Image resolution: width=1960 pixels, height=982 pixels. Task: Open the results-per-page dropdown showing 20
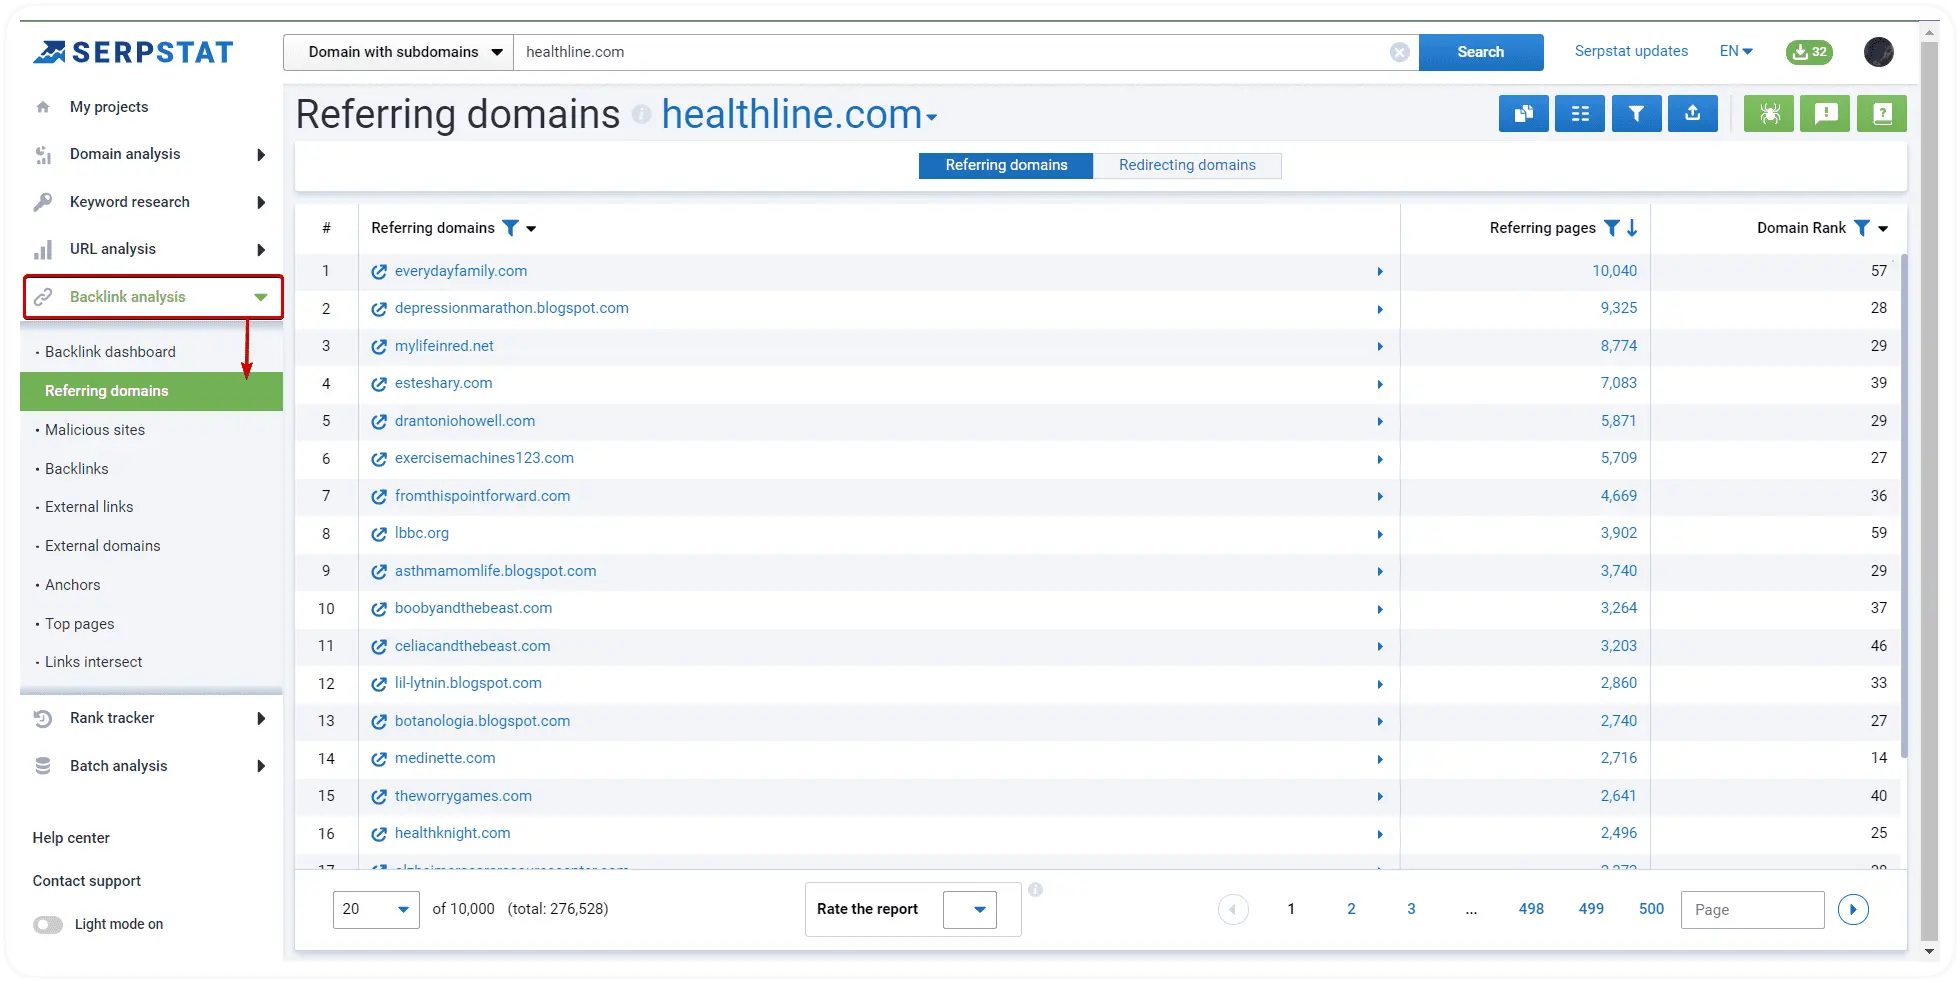[375, 909]
